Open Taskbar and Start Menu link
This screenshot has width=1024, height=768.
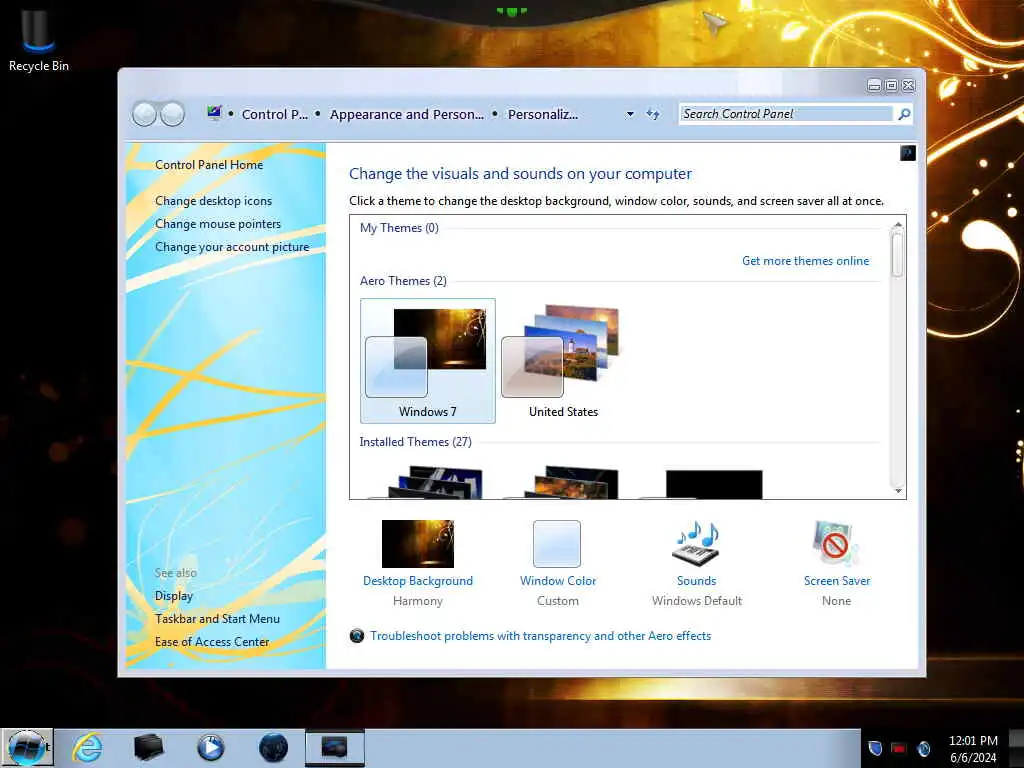point(217,618)
